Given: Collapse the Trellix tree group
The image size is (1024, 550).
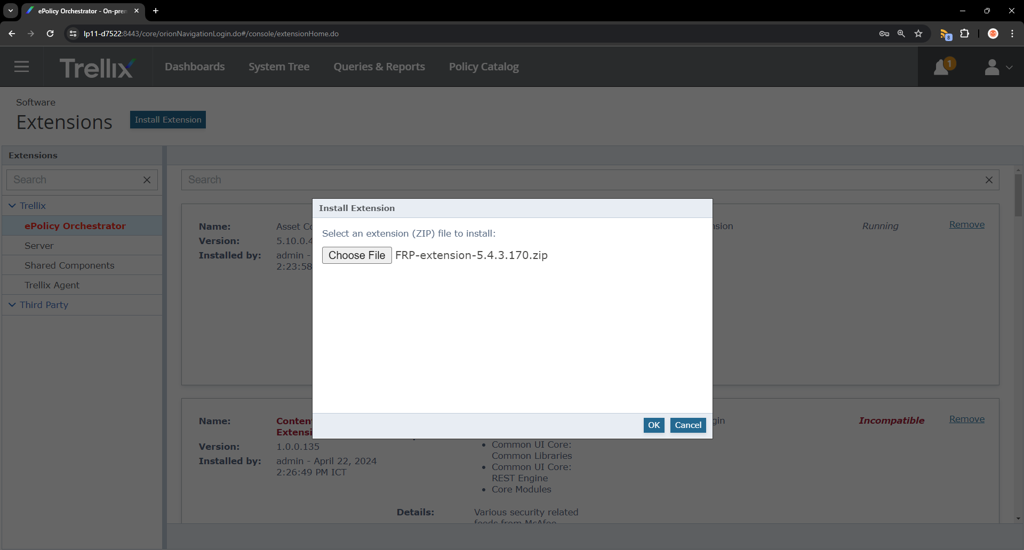Looking at the screenshot, I should [x=12, y=206].
